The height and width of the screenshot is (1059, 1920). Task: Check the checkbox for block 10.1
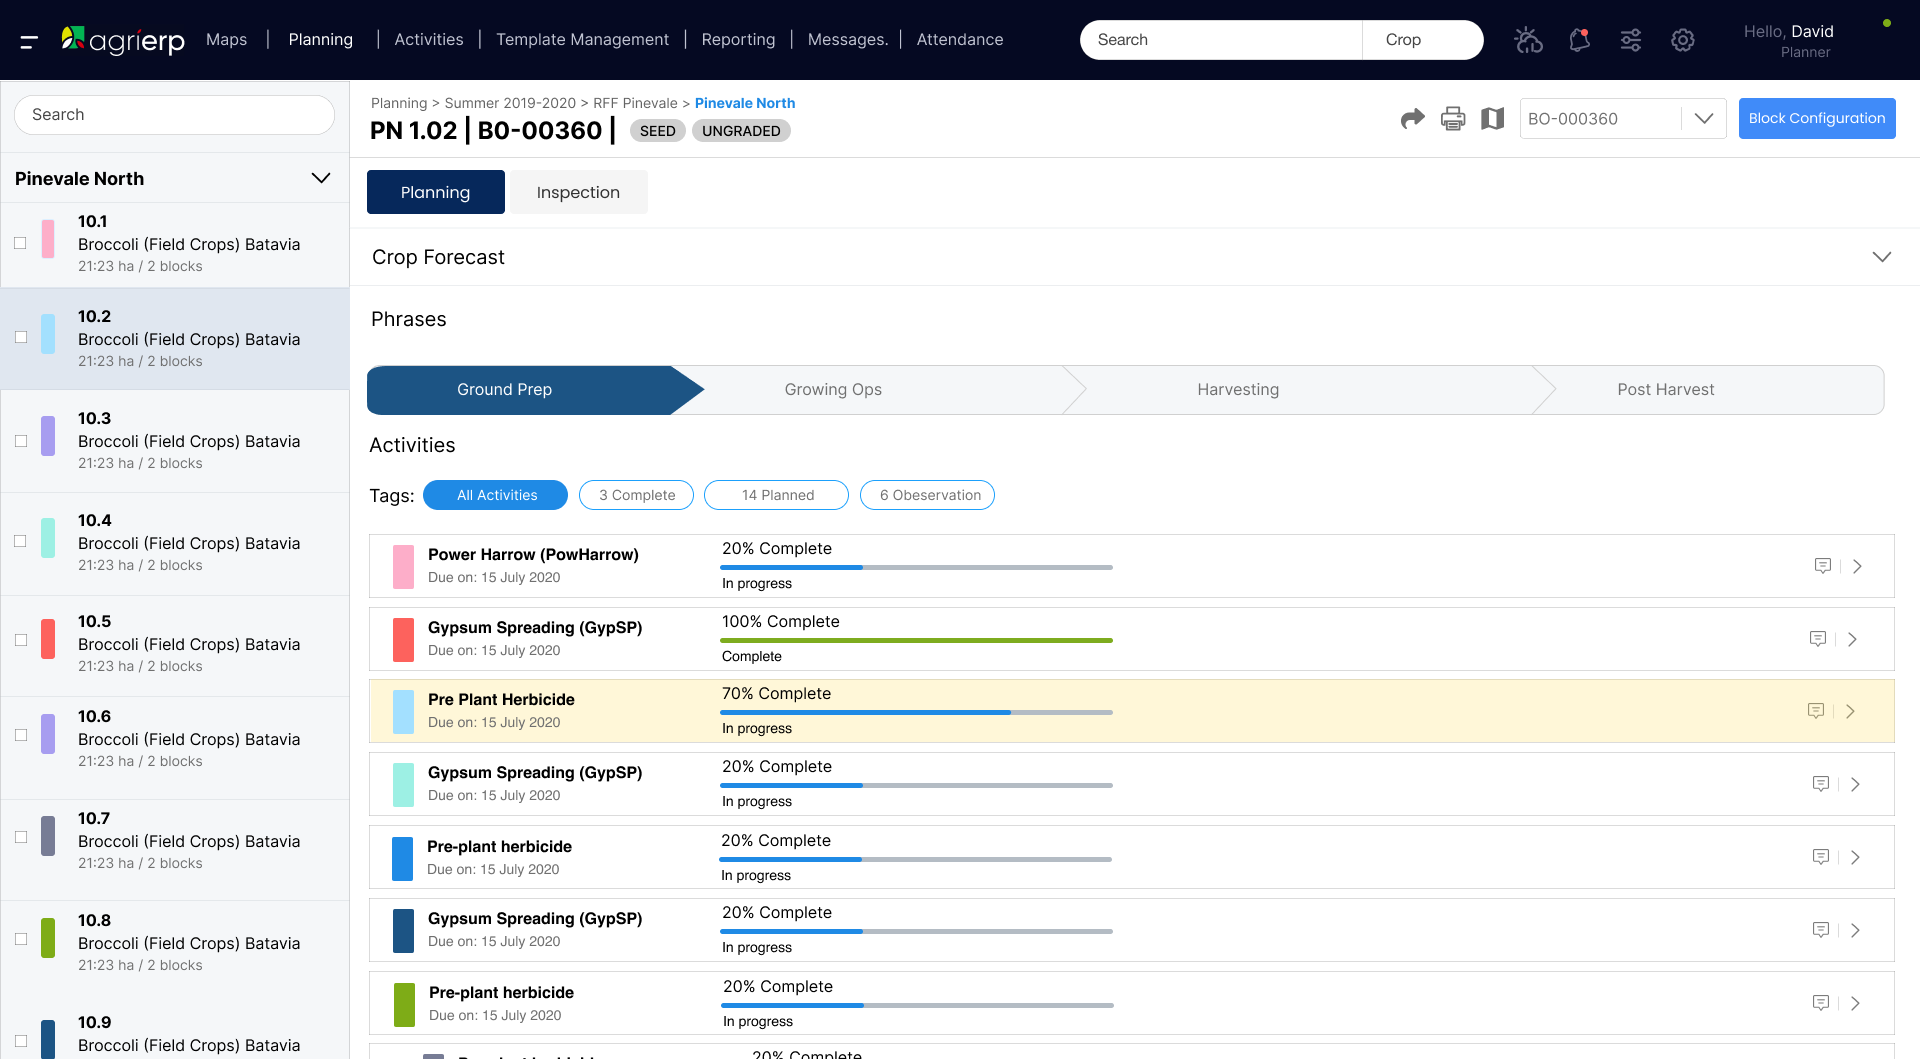(x=20, y=240)
